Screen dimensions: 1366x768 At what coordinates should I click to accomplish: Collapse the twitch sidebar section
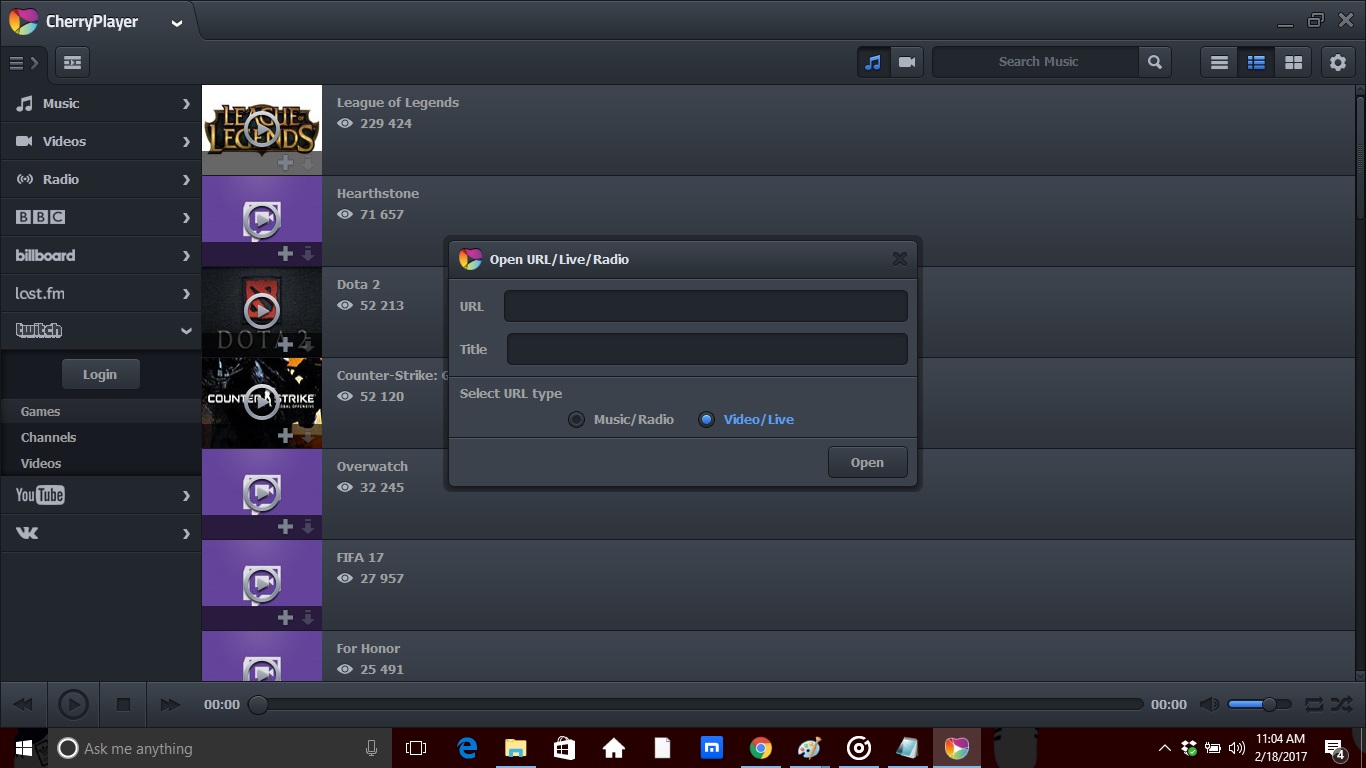(100, 330)
